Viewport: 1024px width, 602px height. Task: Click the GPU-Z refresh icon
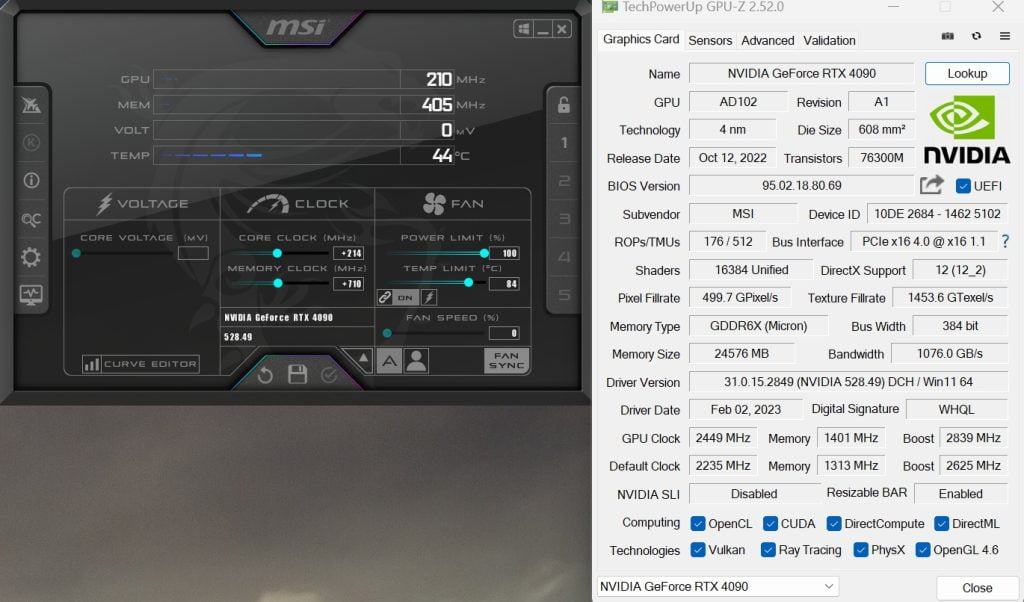976,36
